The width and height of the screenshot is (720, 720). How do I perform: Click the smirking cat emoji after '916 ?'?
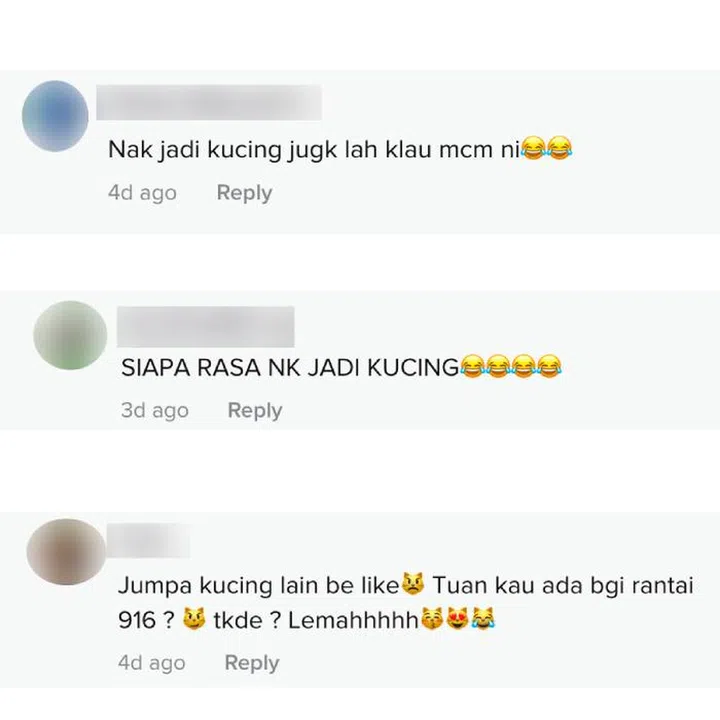click(194, 619)
